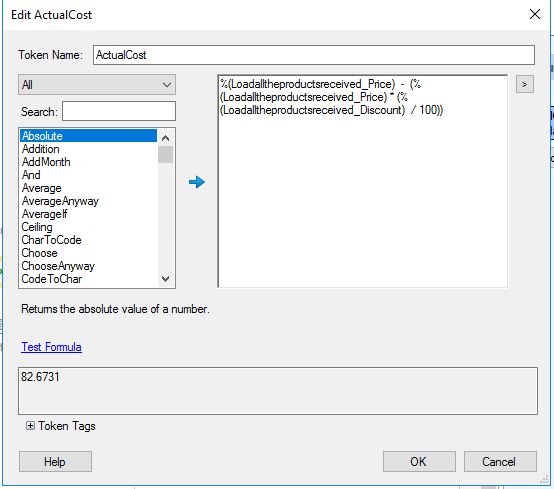Select 'CharToCode' in the function list
Viewport: 554px width, 489px height.
click(x=88, y=240)
